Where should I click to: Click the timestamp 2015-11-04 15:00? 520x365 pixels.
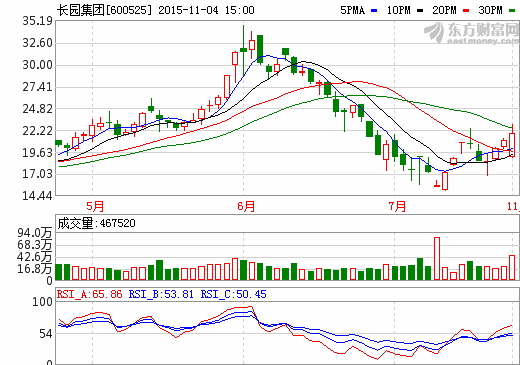[206, 10]
